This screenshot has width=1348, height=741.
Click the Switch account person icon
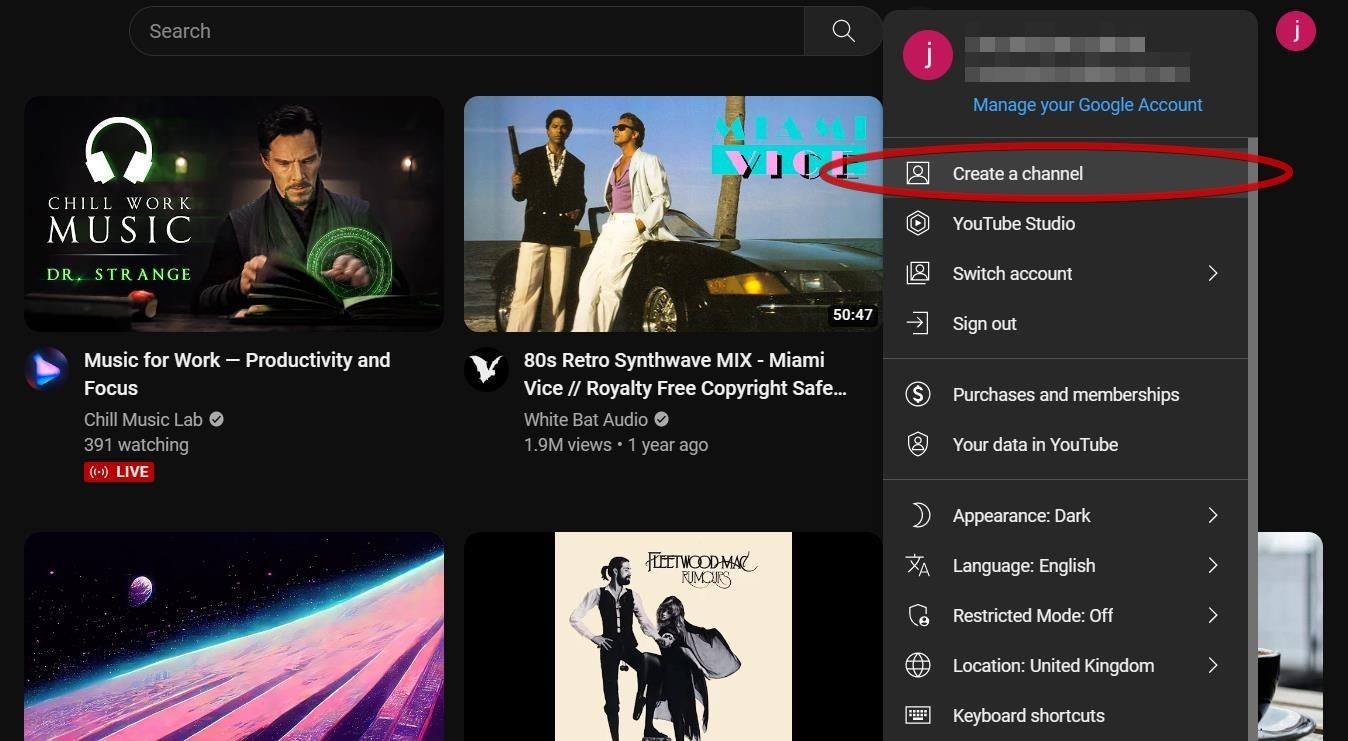[918, 274]
